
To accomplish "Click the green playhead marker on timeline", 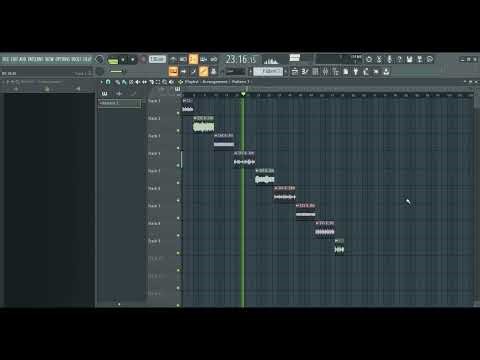I will tap(243, 94).
